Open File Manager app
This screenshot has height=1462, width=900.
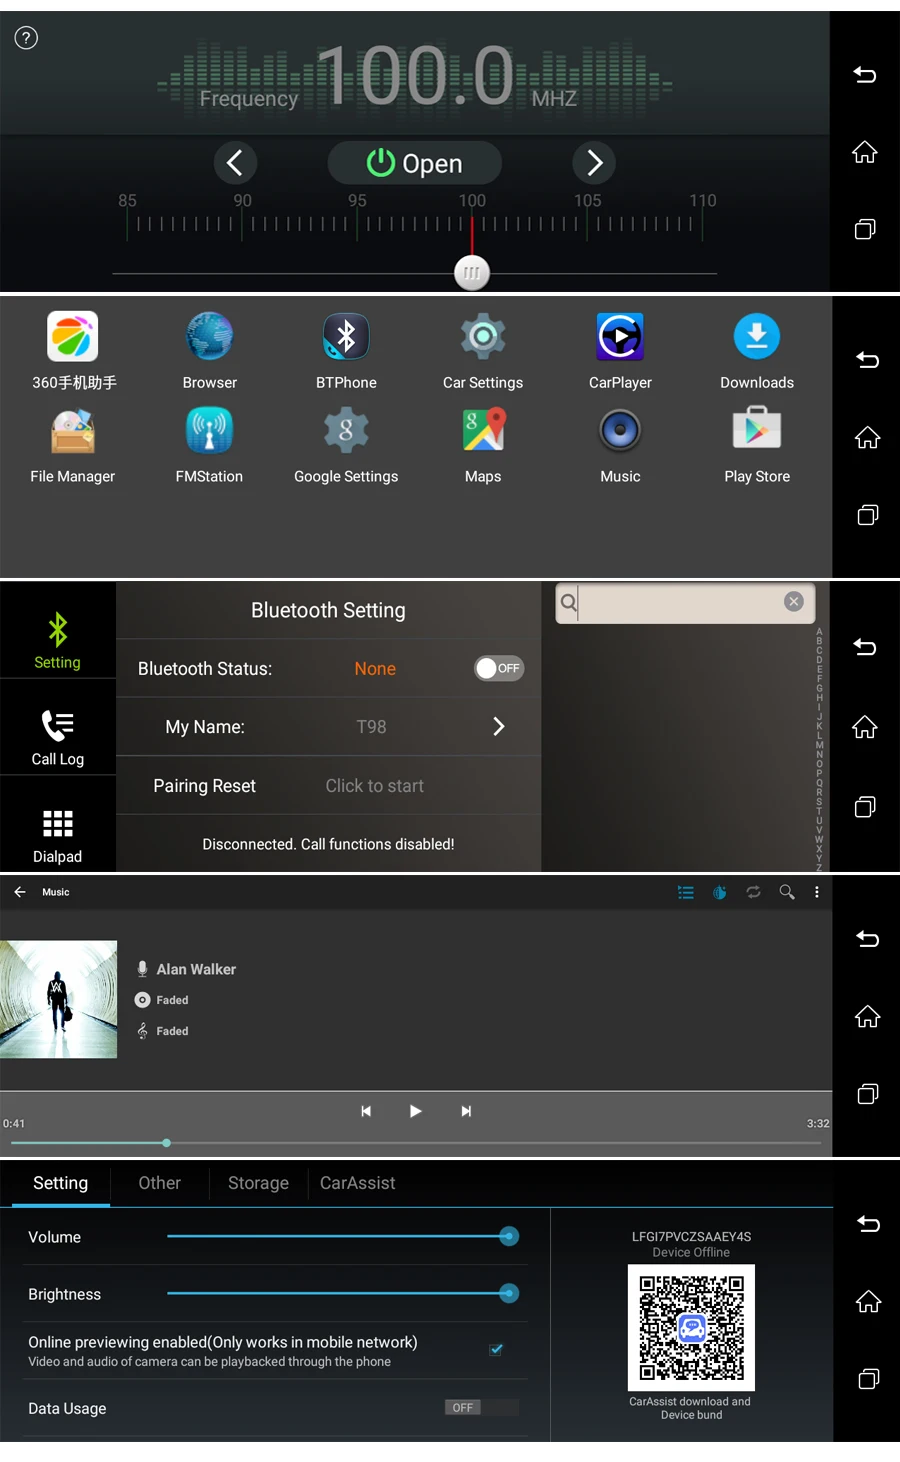click(x=73, y=431)
